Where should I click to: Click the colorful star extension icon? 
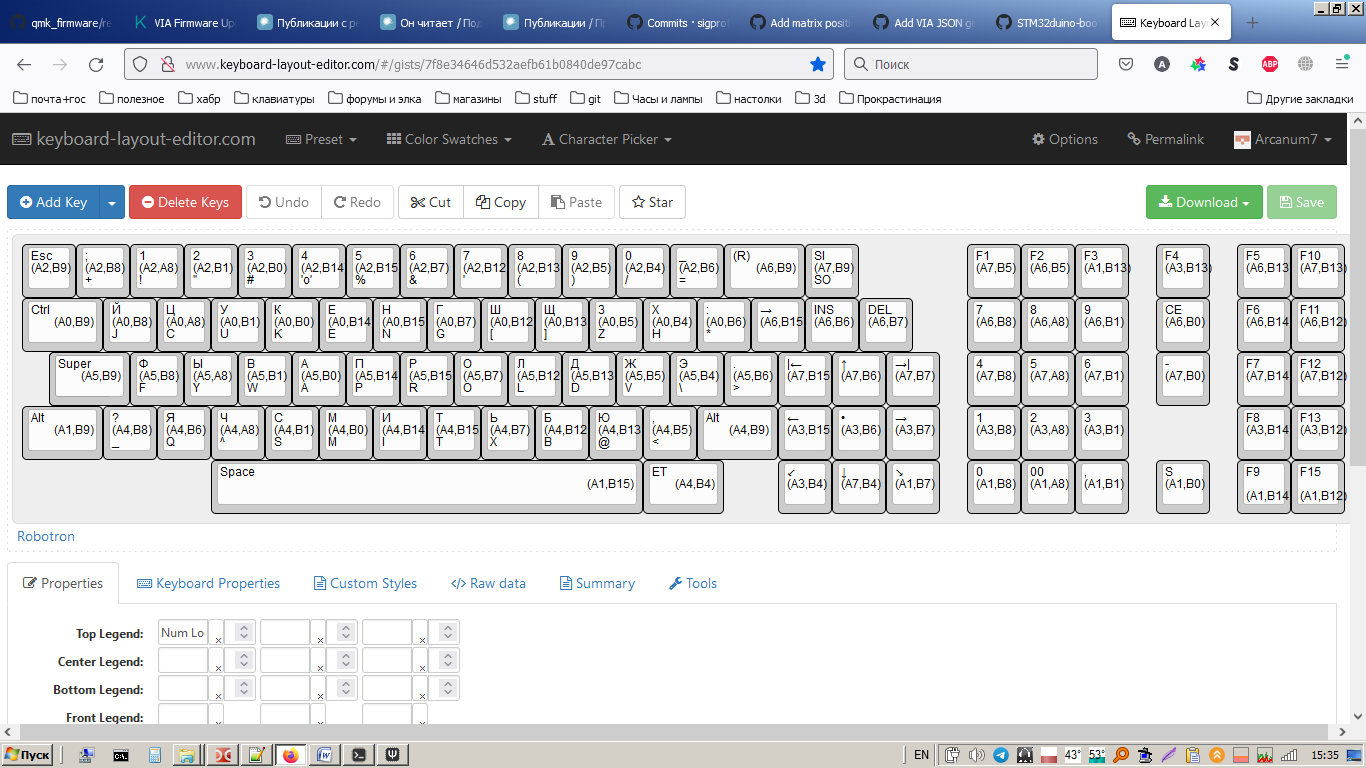(x=1197, y=64)
